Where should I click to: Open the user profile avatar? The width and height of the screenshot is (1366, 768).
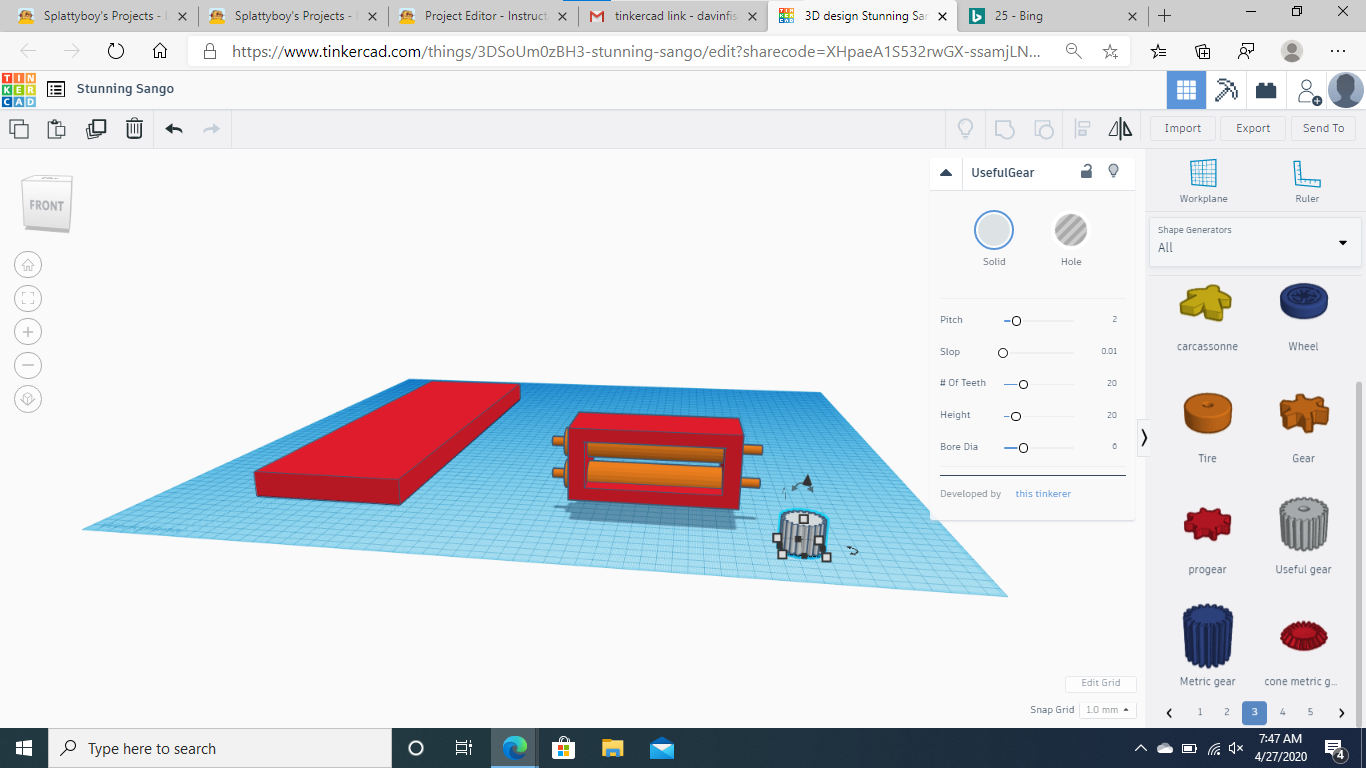click(x=1345, y=90)
